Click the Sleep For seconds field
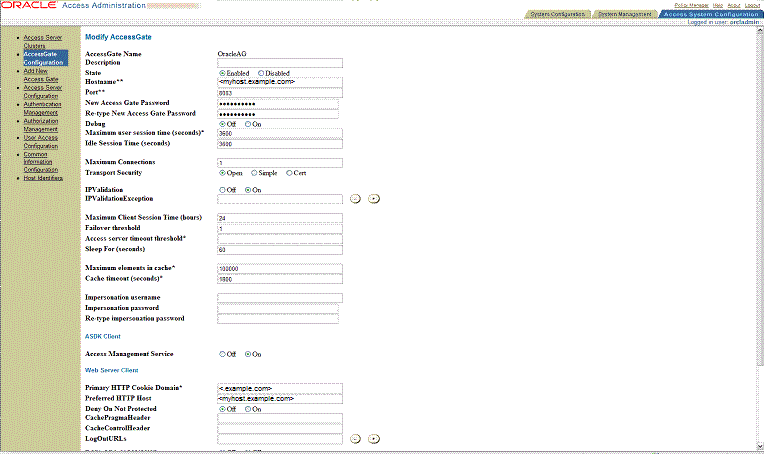 point(280,250)
